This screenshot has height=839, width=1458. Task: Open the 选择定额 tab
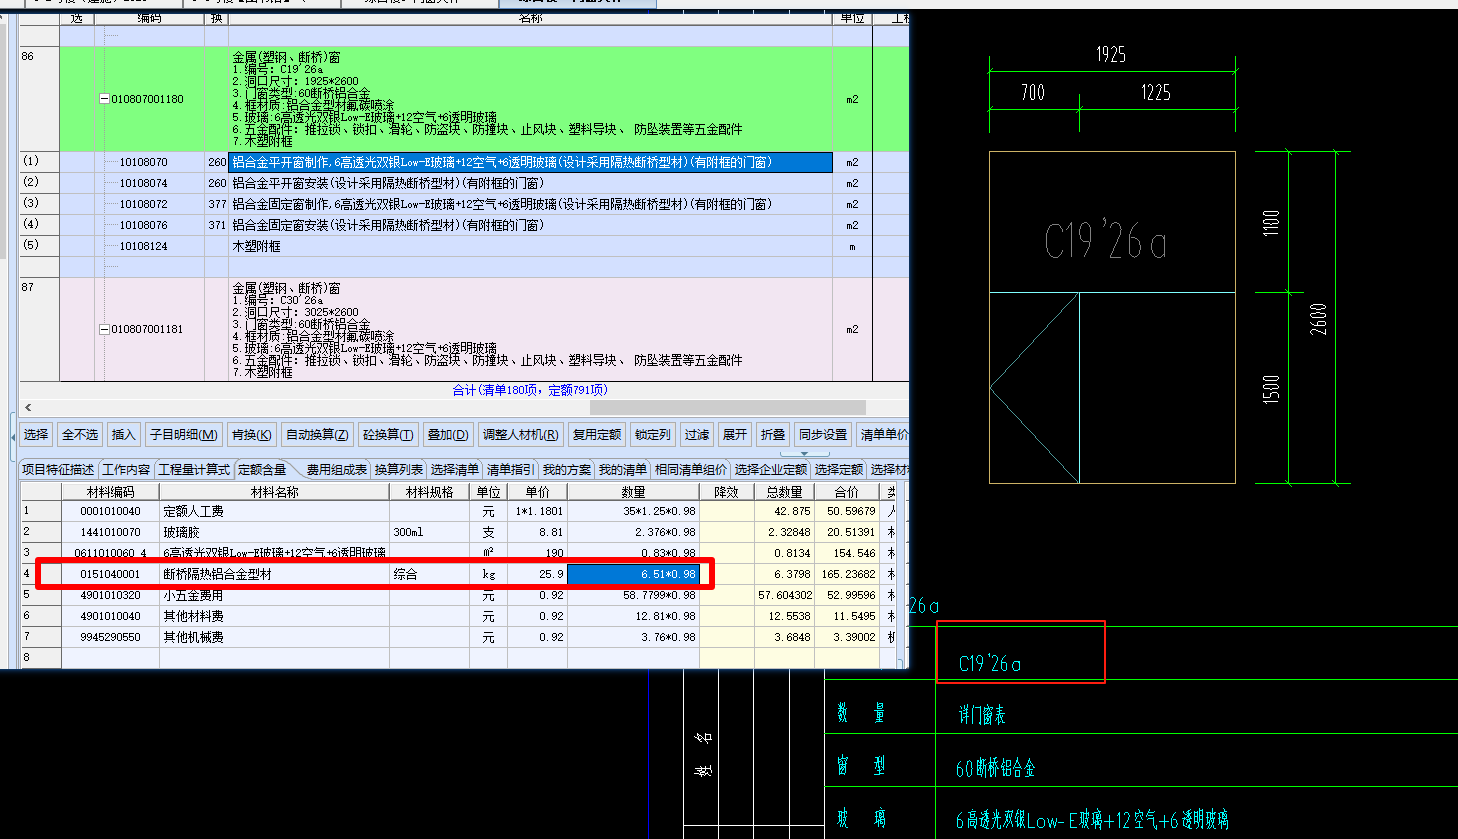[839, 469]
